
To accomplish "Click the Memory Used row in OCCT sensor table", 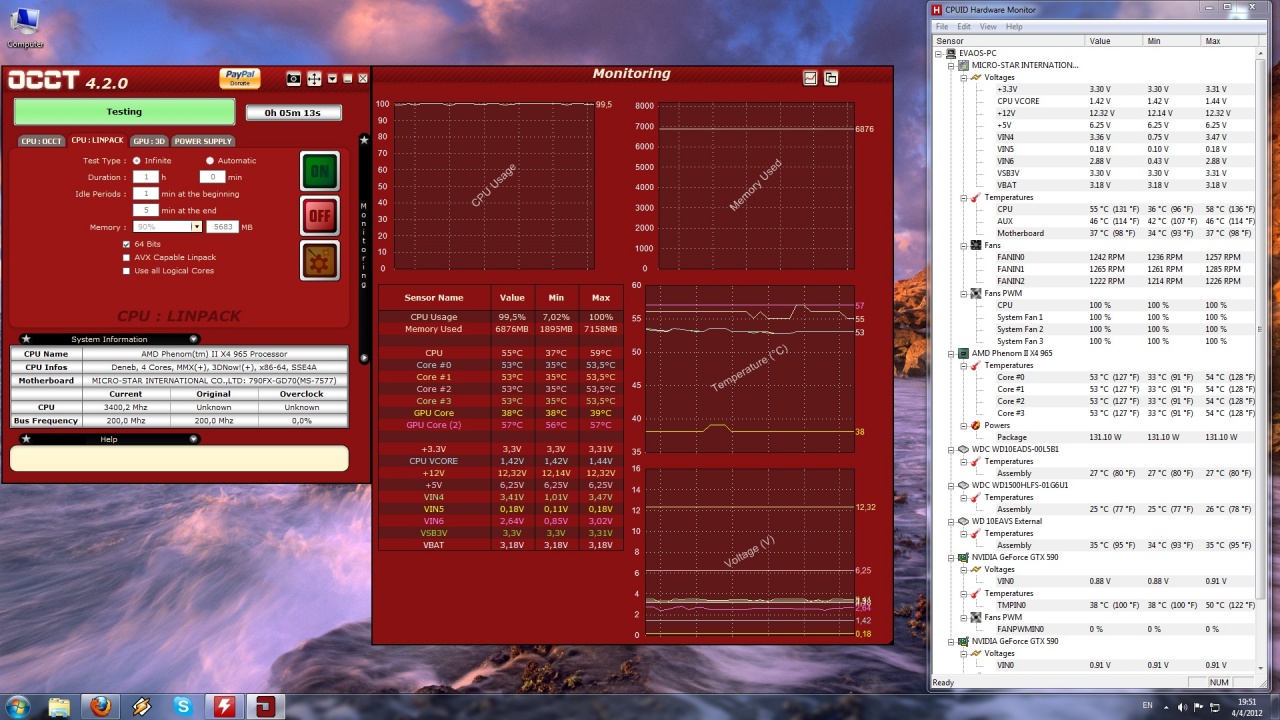I will (501, 329).
